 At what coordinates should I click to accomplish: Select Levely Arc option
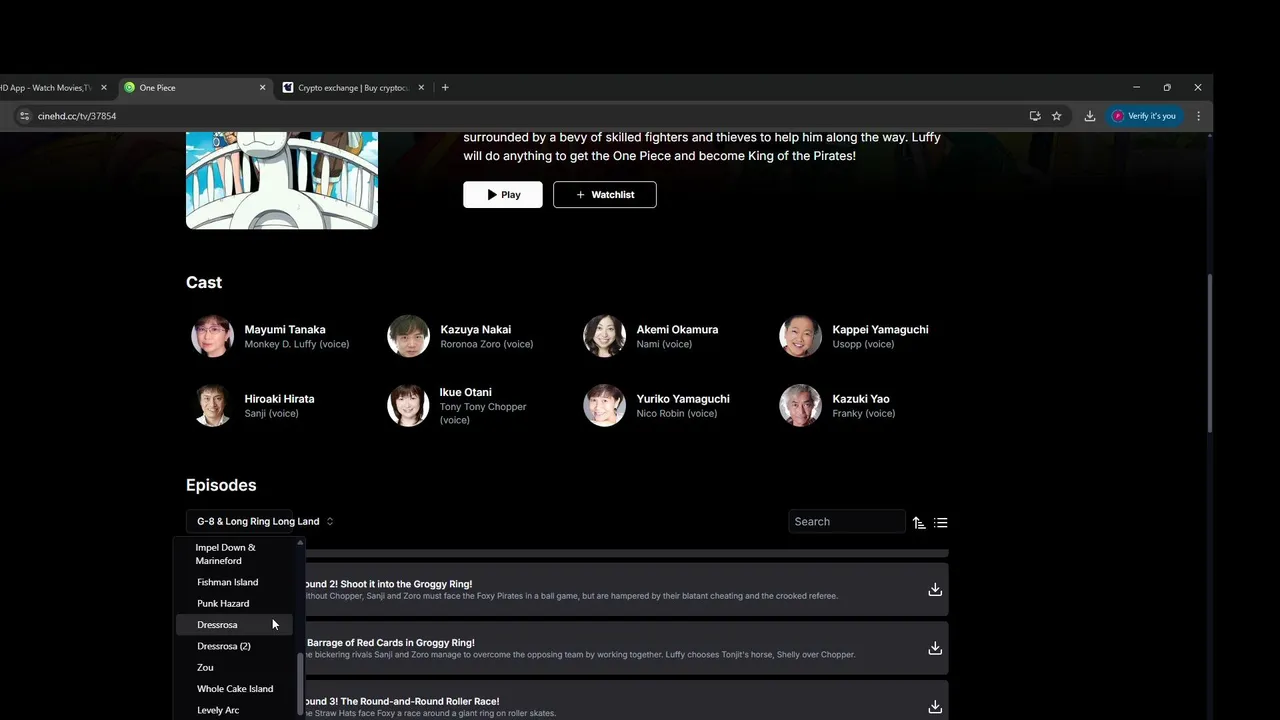click(235, 710)
